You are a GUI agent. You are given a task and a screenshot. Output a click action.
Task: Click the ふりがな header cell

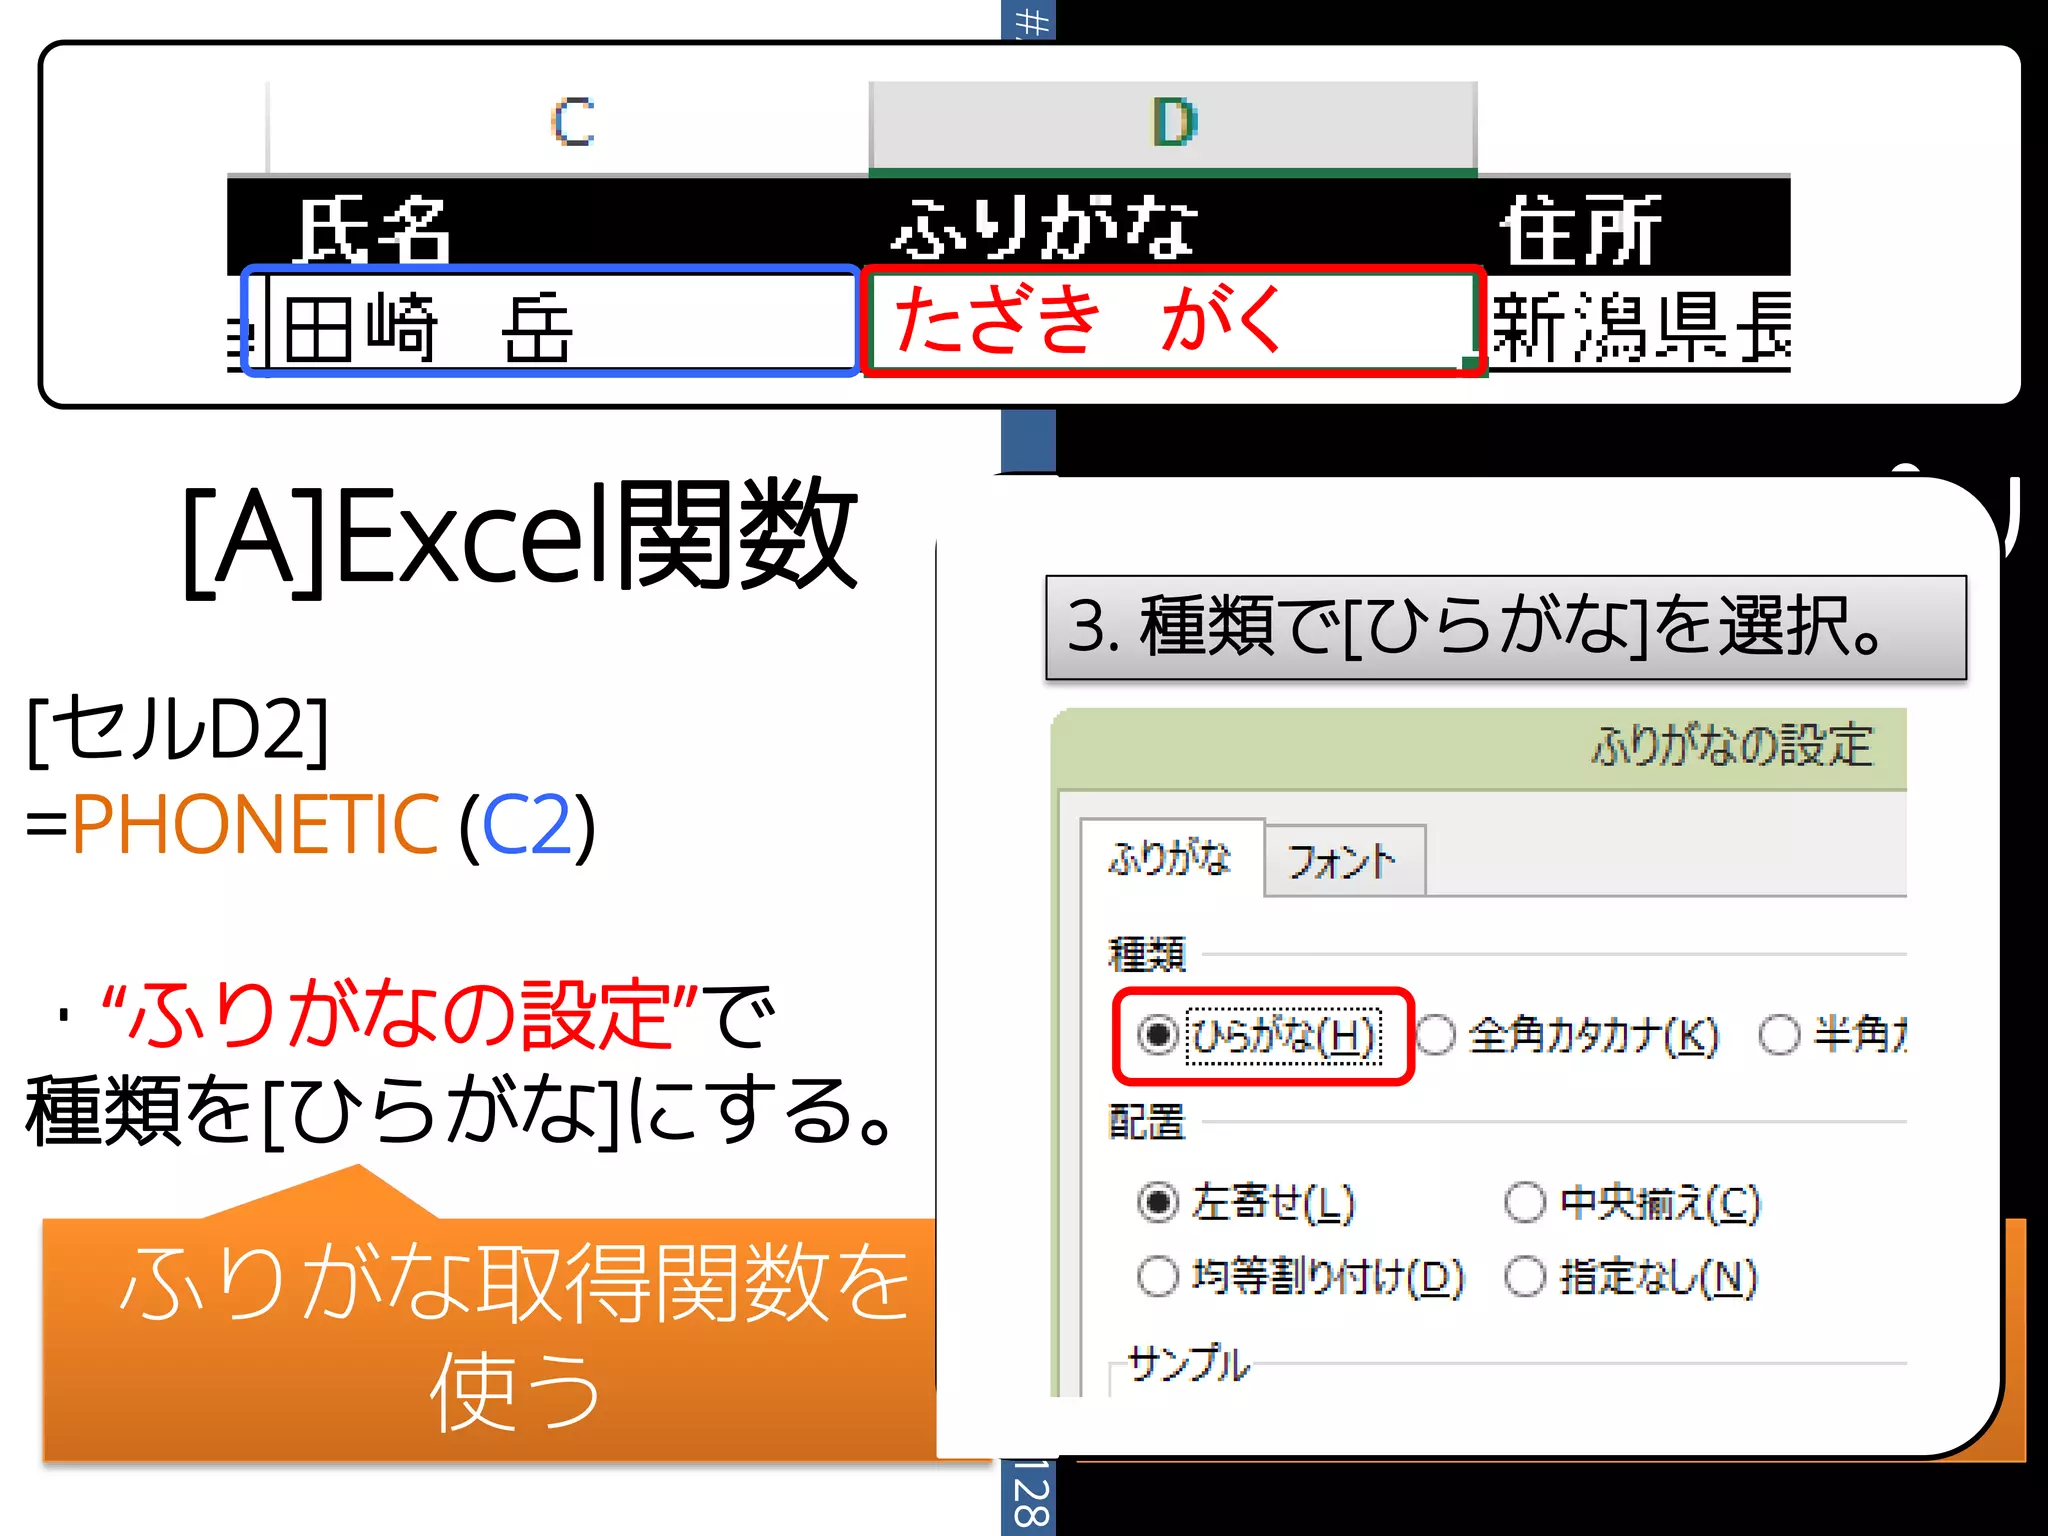coord(1173,227)
